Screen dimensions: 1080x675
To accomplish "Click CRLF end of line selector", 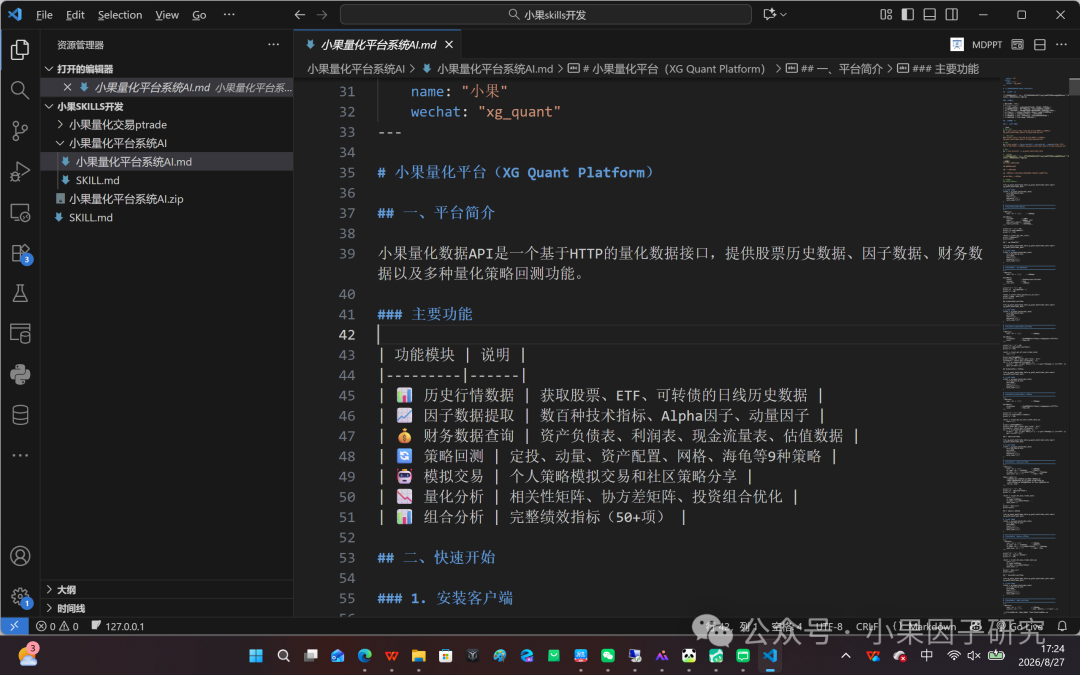I will point(867,626).
